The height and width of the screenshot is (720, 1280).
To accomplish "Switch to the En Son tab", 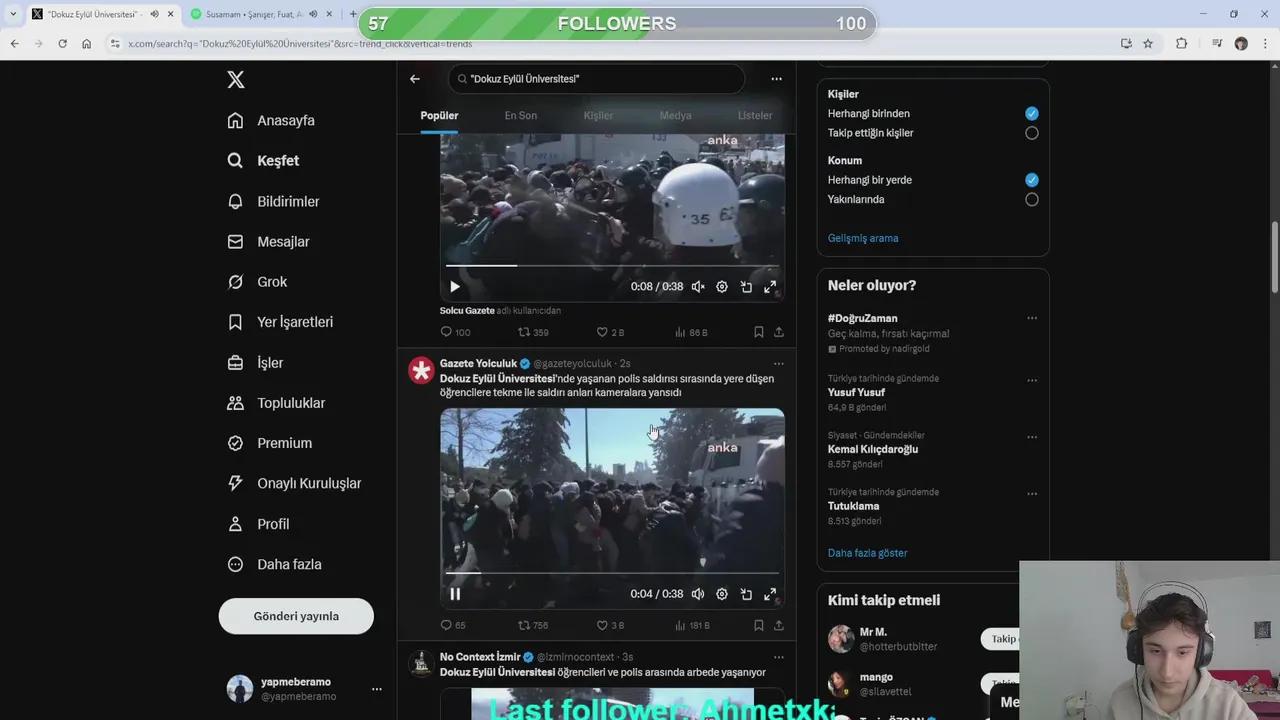I will click(520, 115).
